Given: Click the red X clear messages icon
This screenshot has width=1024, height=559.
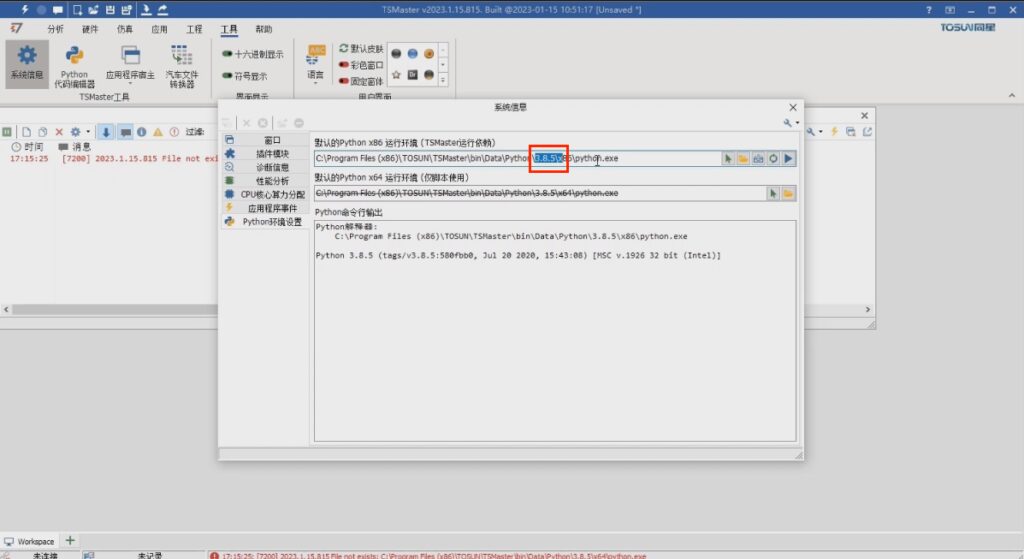Looking at the screenshot, I should [59, 132].
